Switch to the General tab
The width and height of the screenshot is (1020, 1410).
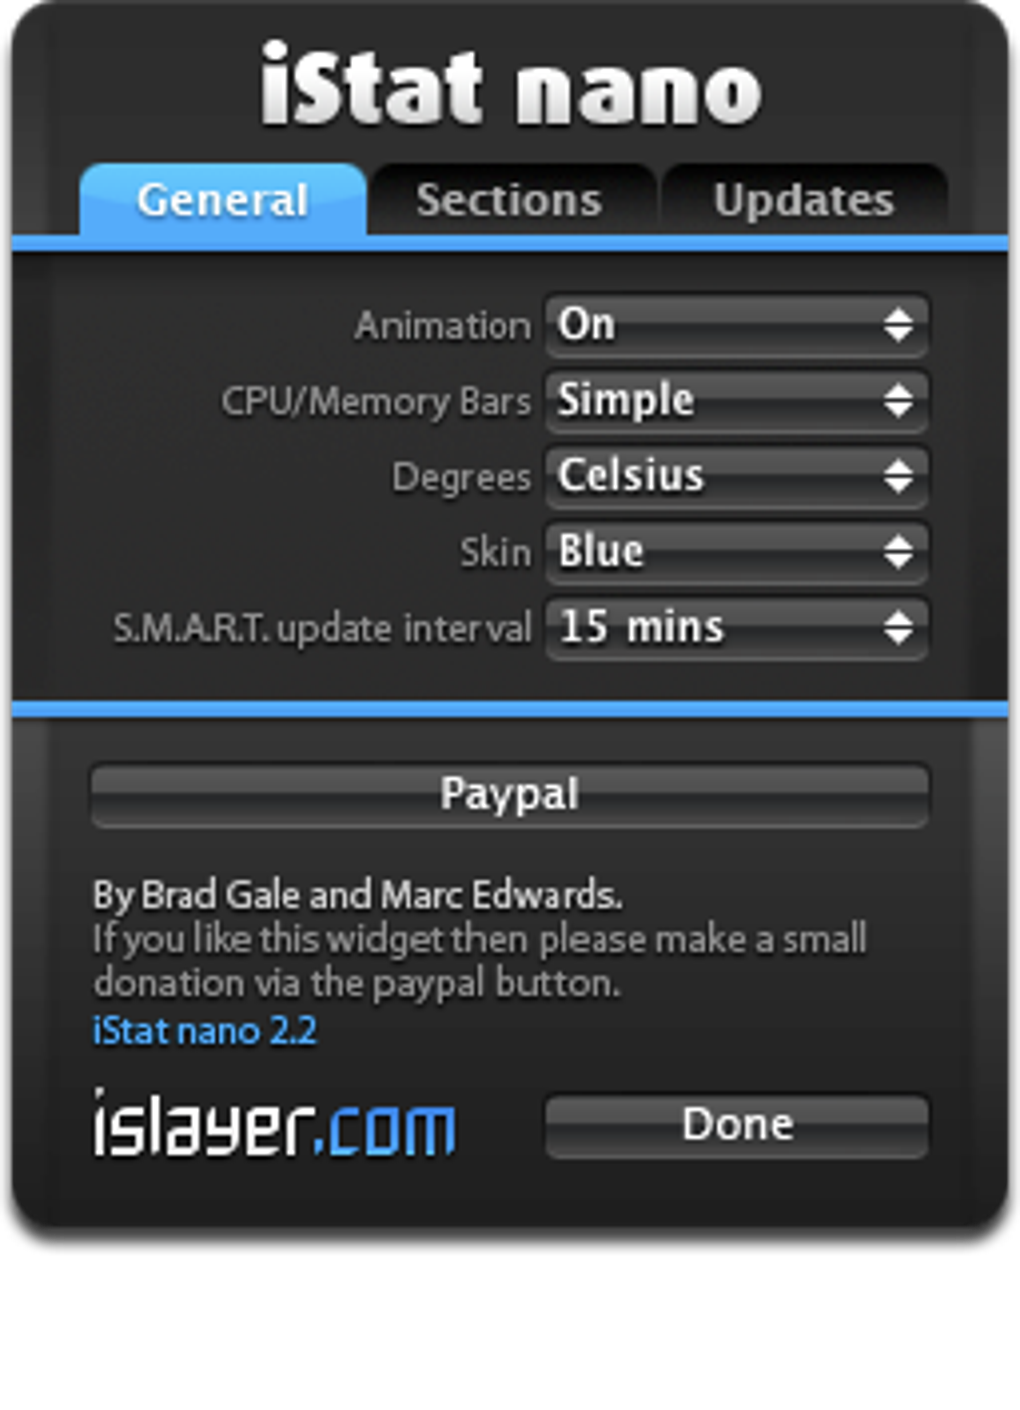click(223, 200)
